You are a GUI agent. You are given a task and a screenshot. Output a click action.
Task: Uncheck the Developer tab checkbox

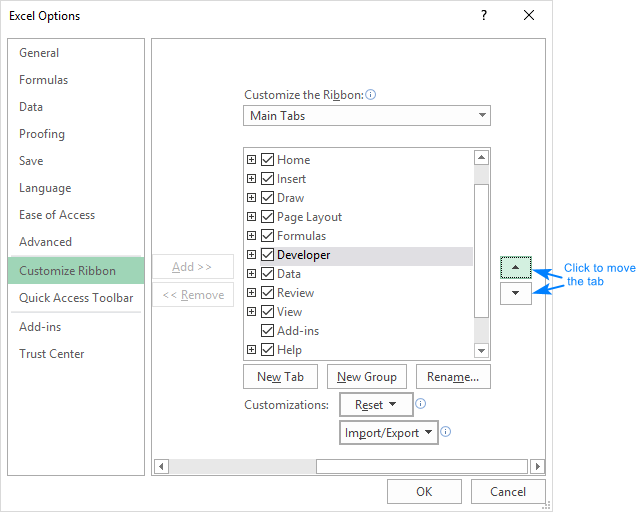click(x=267, y=255)
